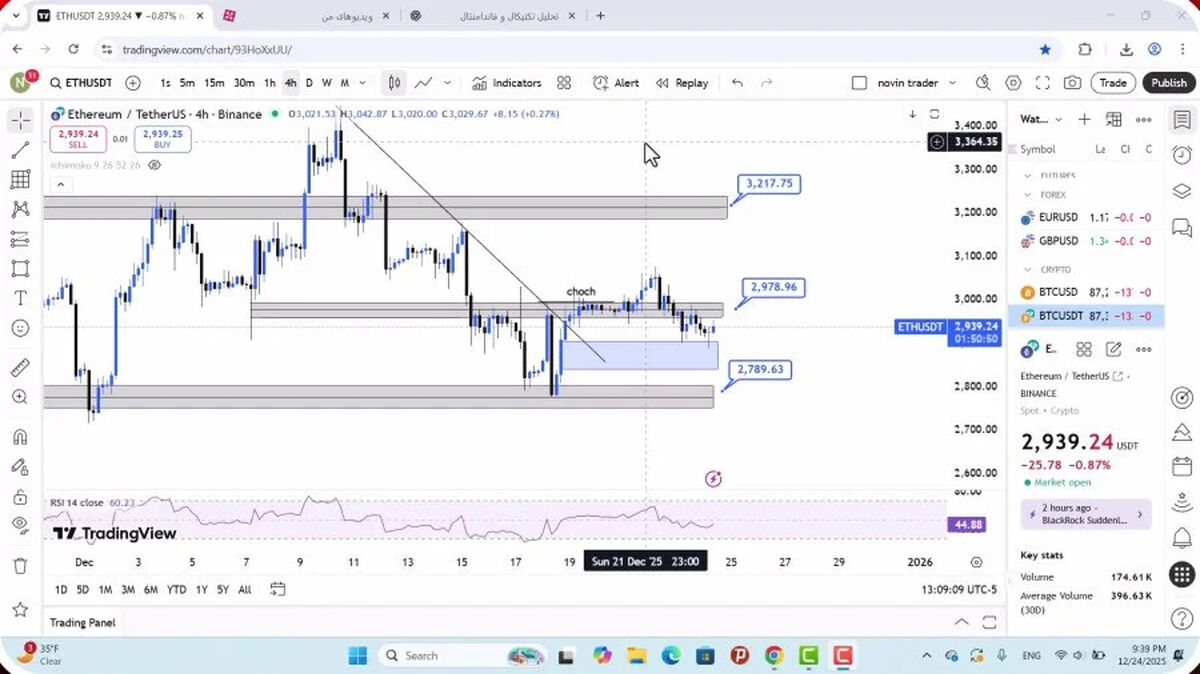
Task: Add symbol to watchlist plus icon
Action: [1084, 119]
